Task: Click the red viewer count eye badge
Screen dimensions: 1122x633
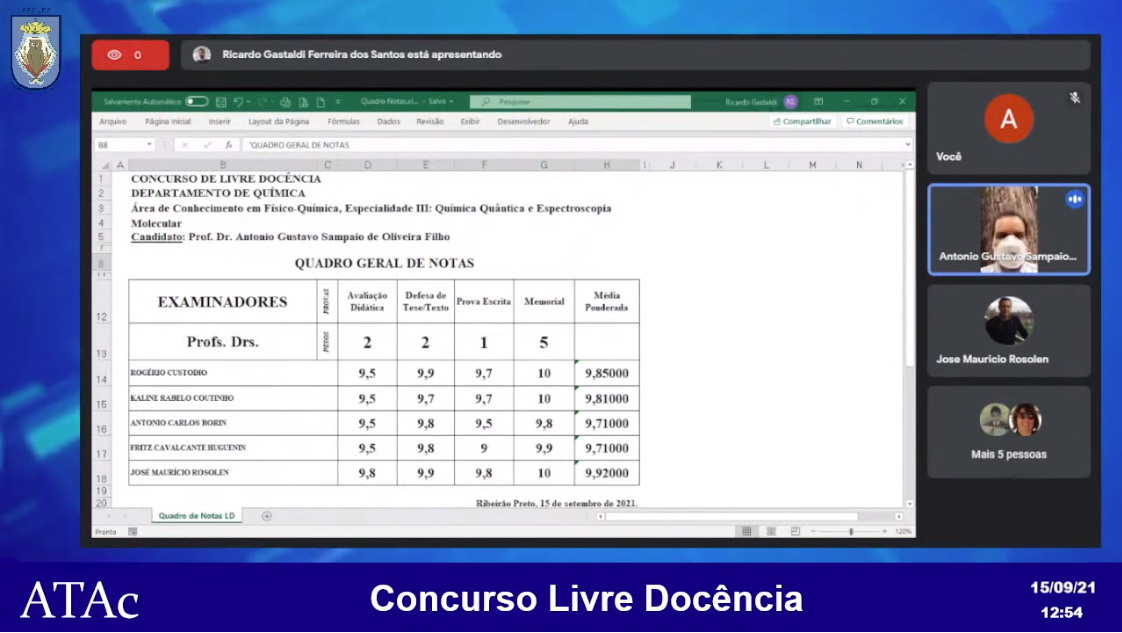Action: [x=130, y=55]
